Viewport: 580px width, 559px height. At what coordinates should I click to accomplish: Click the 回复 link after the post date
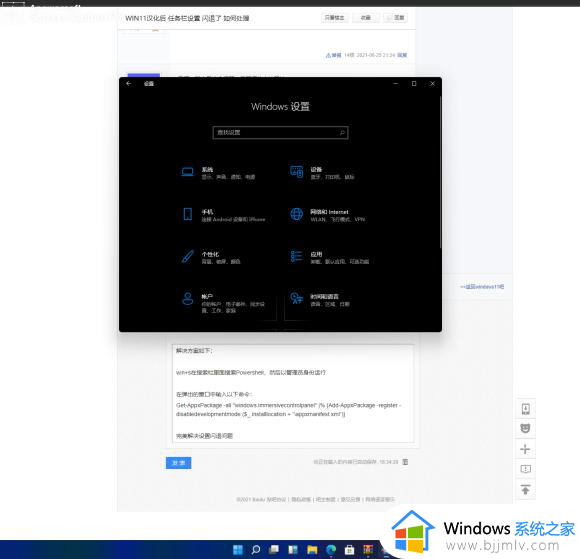[x=402, y=55]
